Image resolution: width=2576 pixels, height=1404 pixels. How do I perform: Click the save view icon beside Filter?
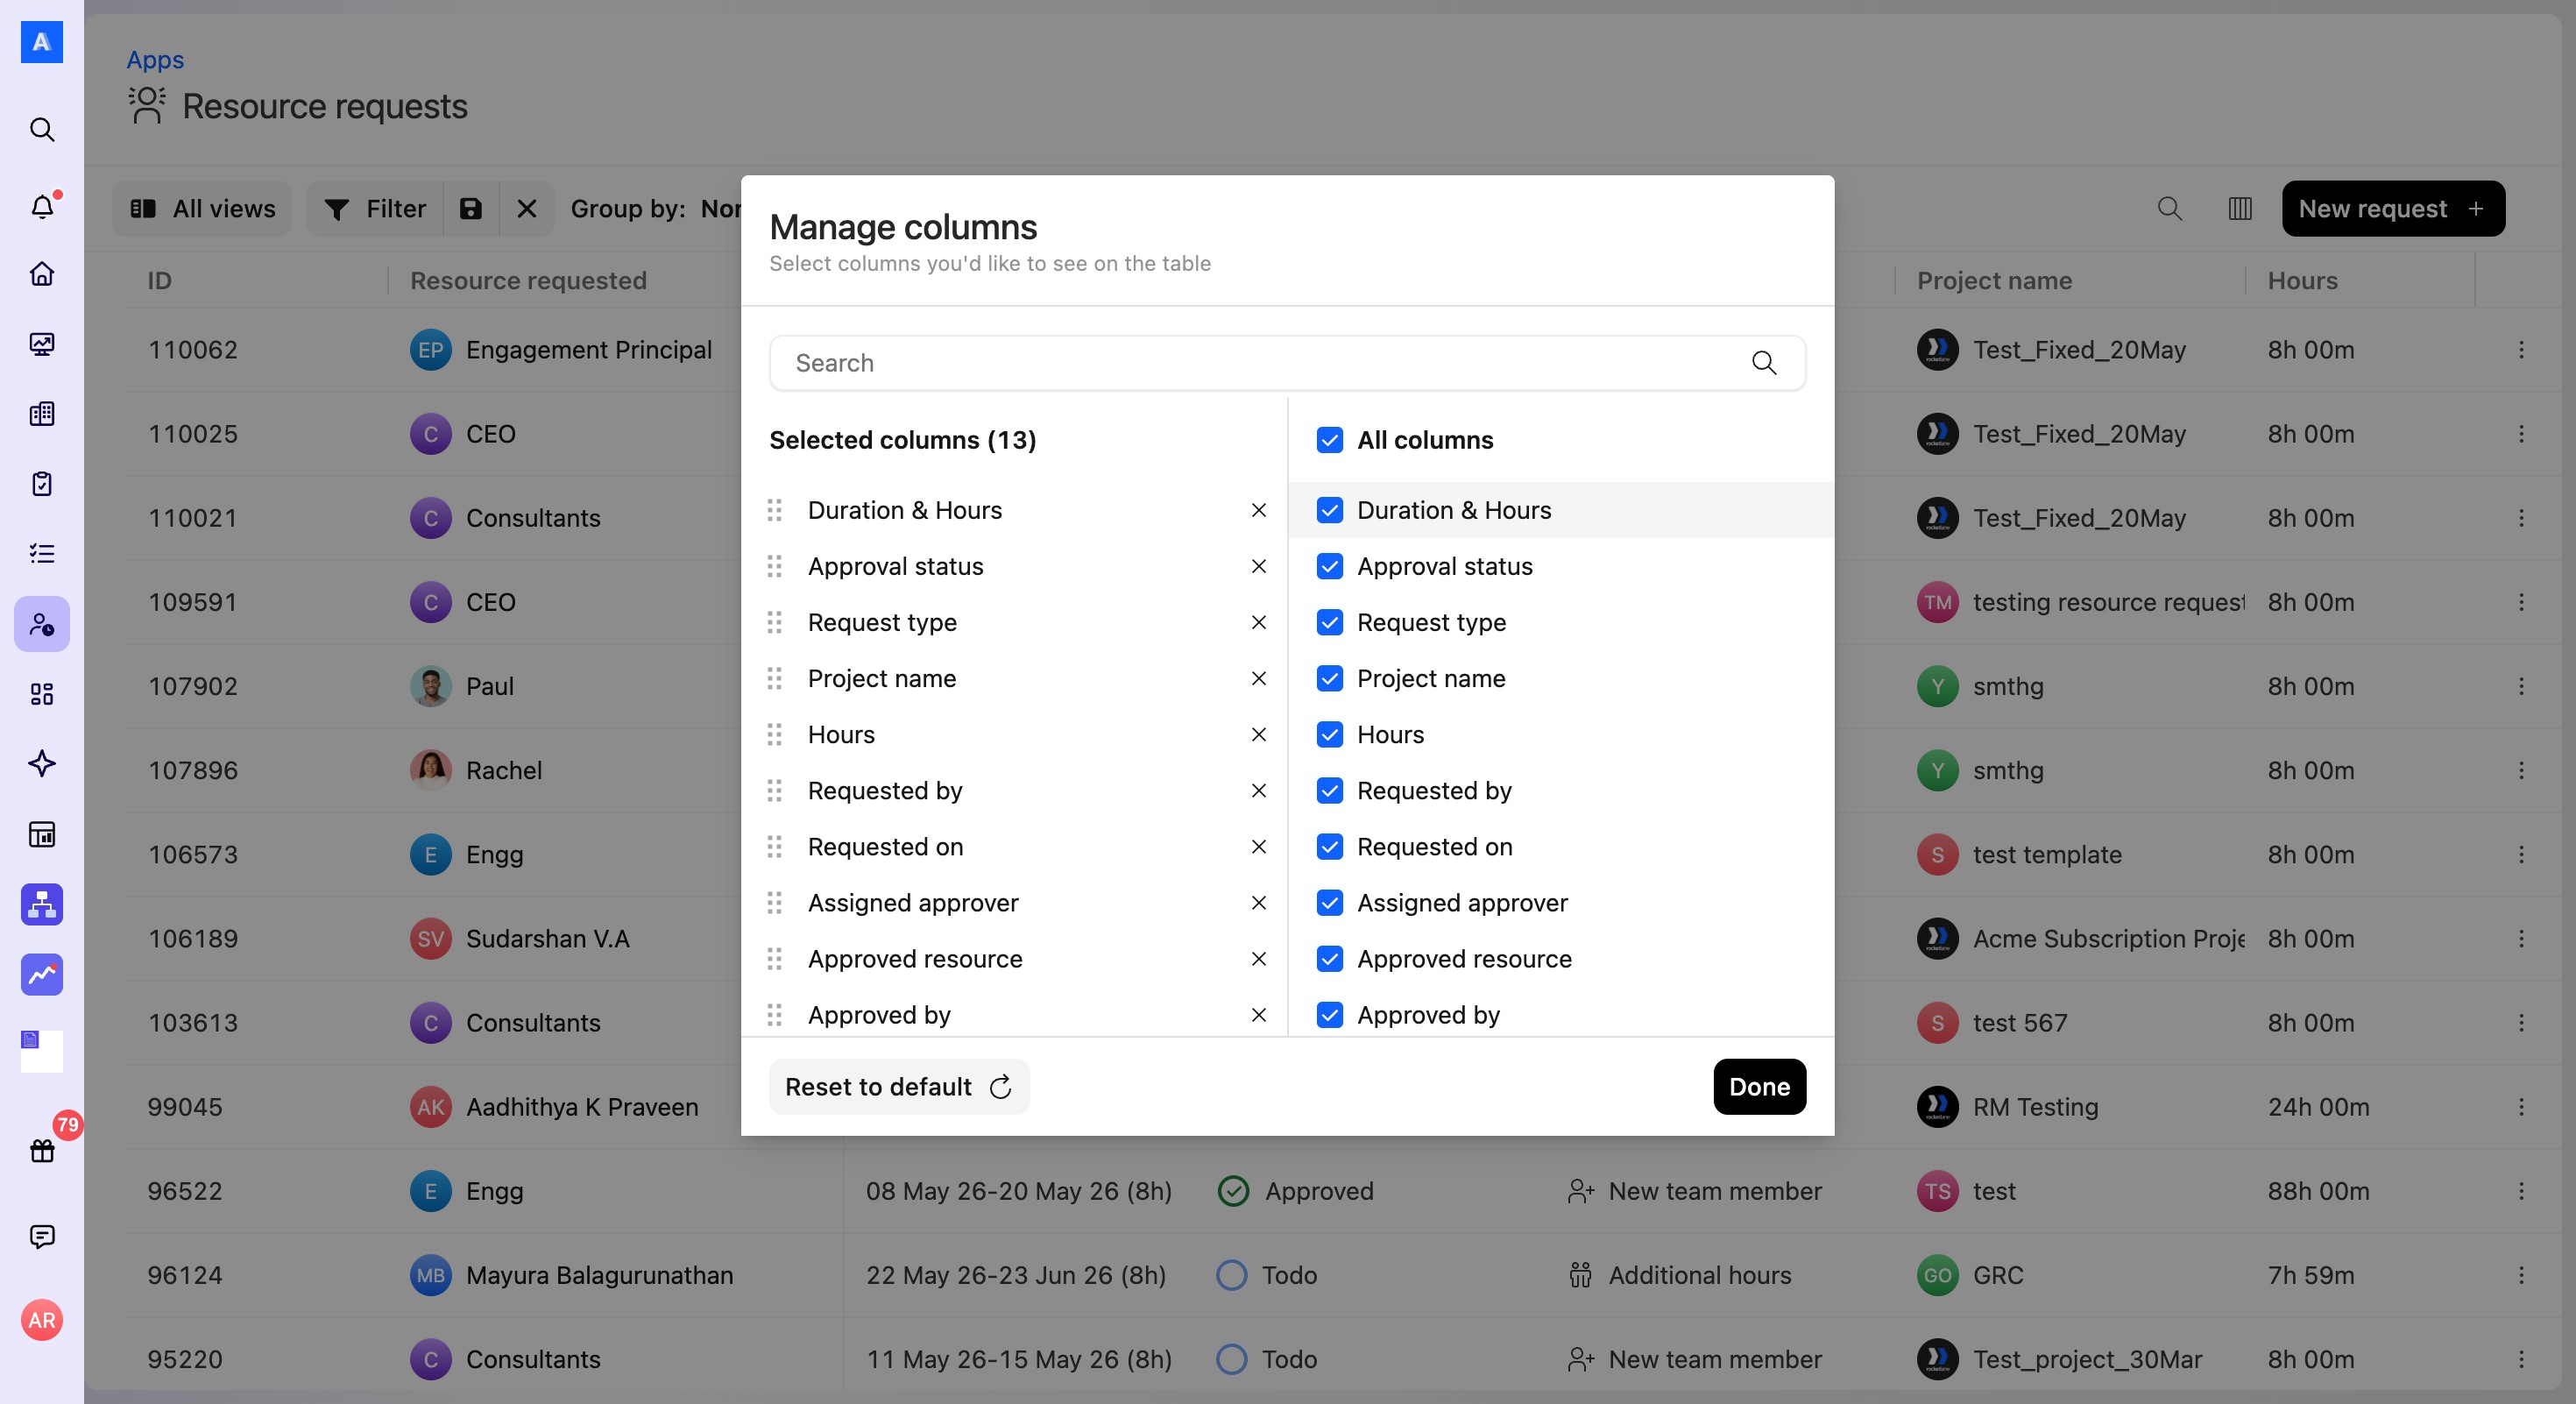click(471, 208)
